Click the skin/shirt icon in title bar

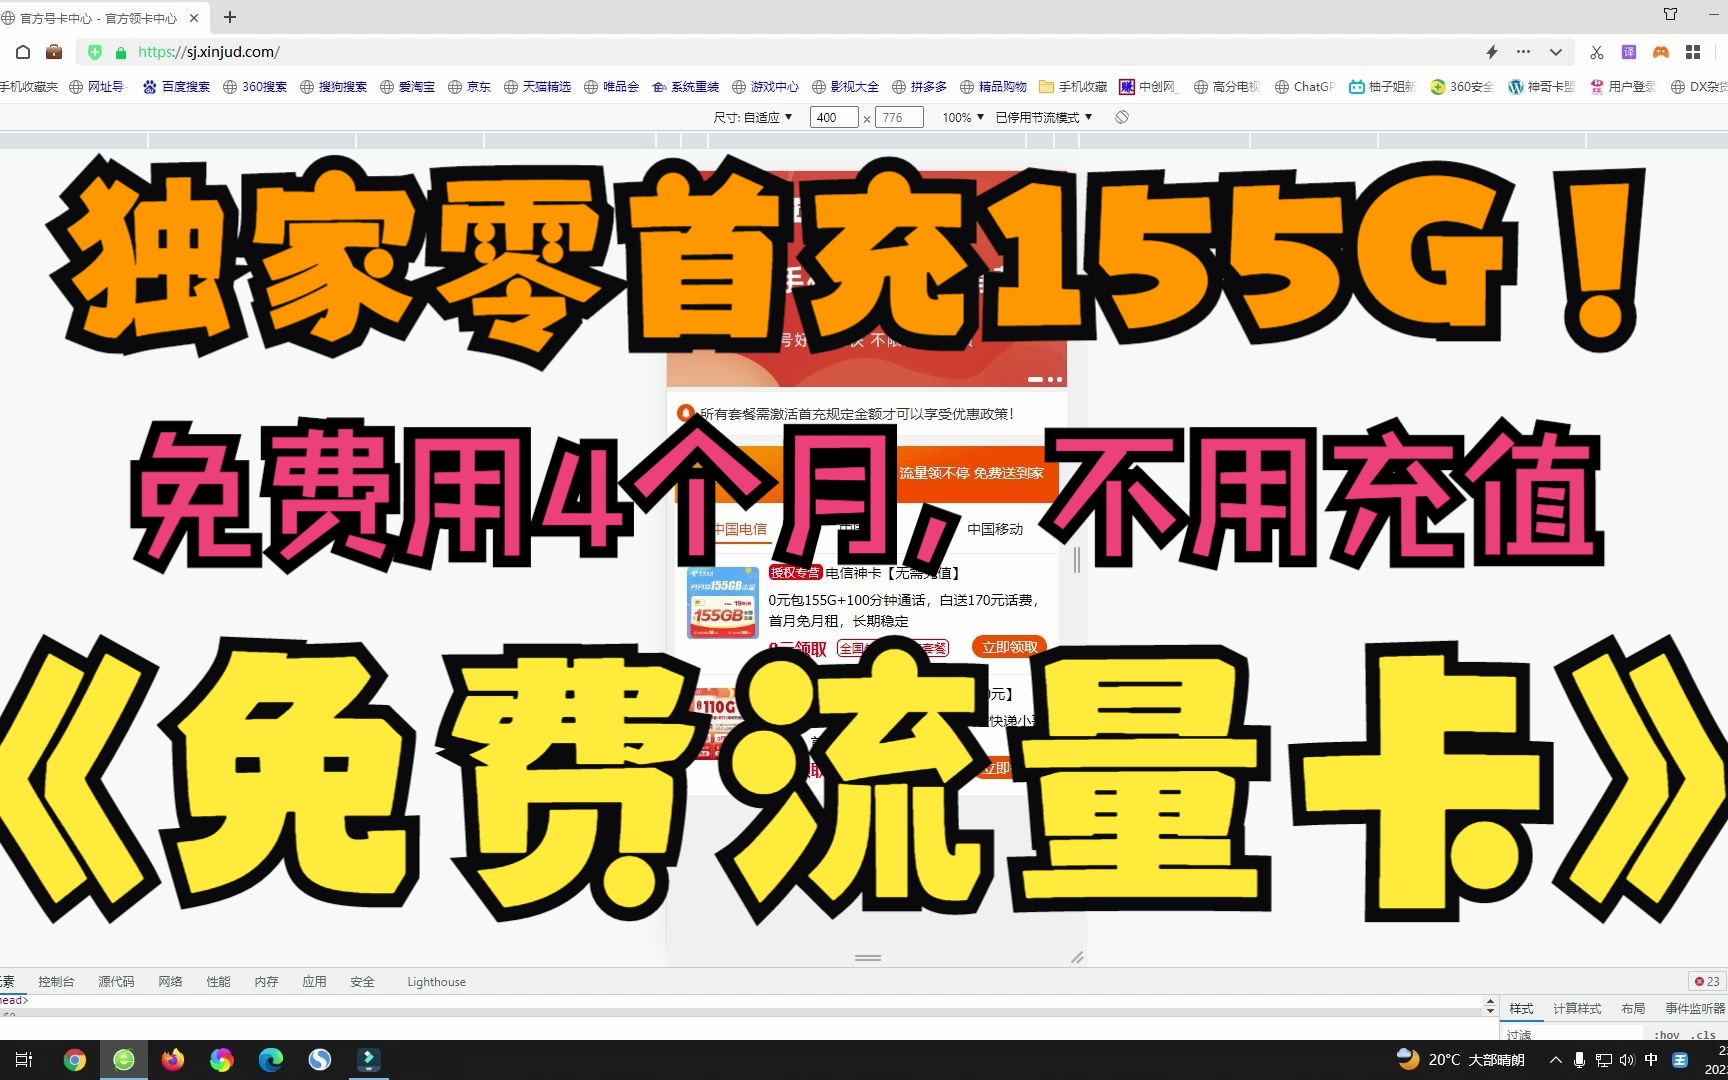click(1671, 14)
